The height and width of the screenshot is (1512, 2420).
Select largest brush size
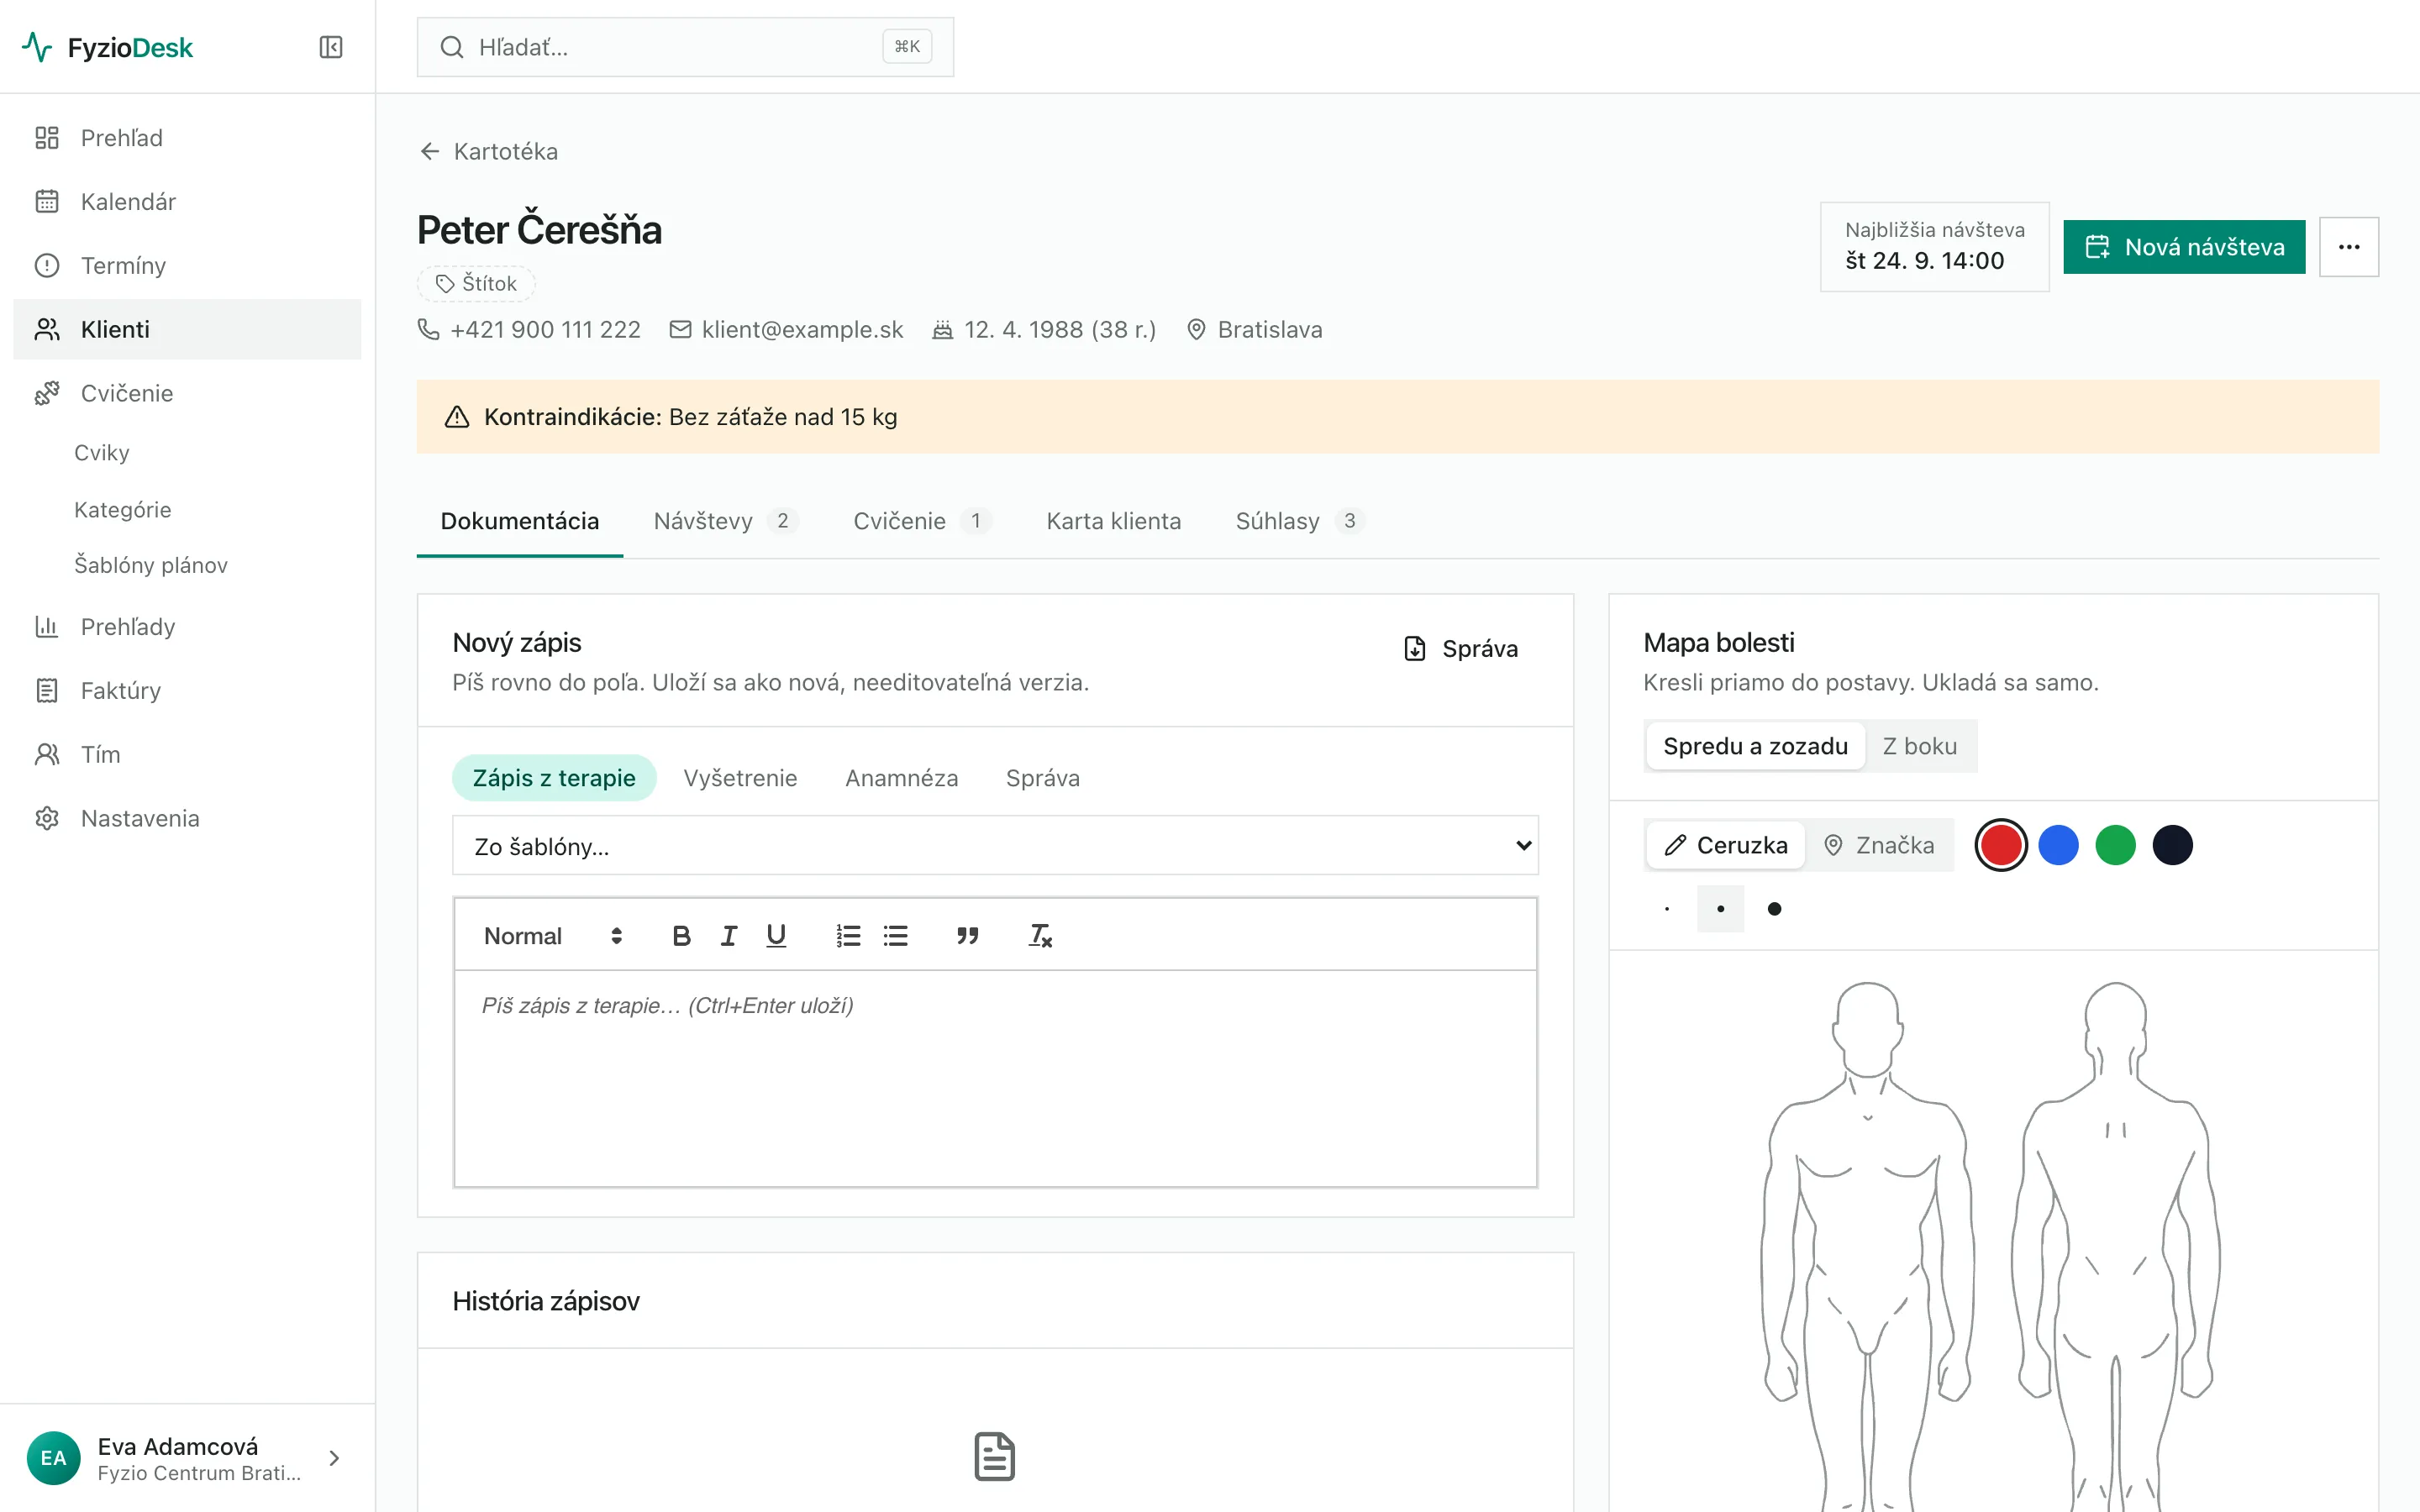pos(1774,909)
